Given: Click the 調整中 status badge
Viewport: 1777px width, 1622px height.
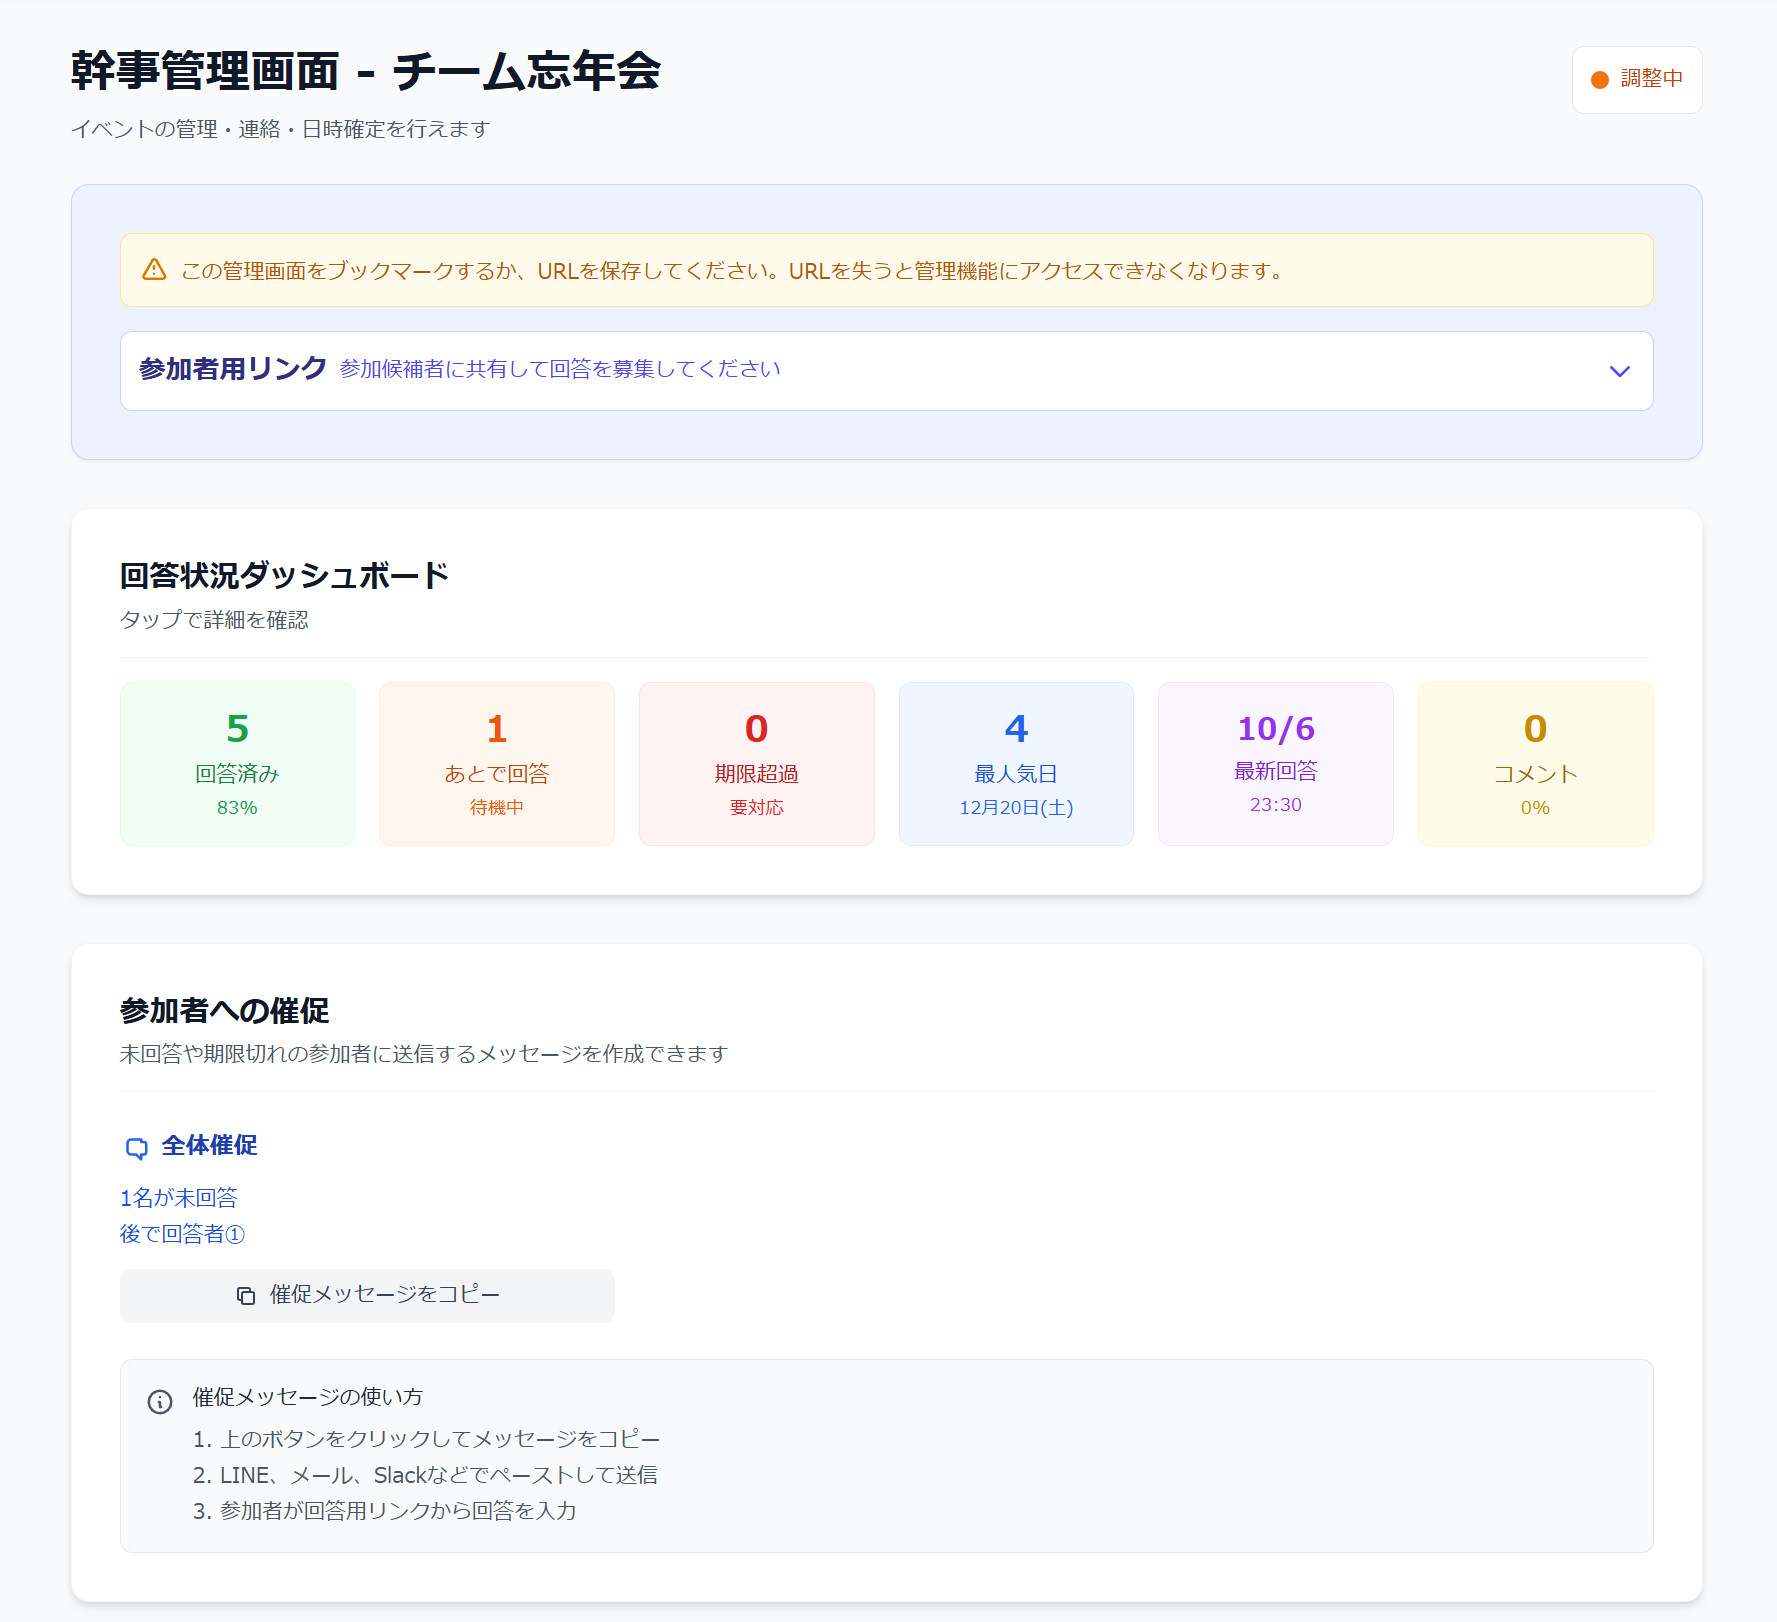Looking at the screenshot, I should click(1637, 80).
